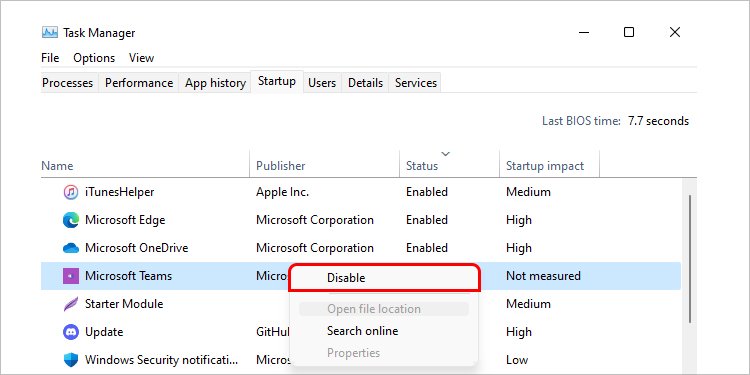Click the vertical scrollbar of startup list
The width and height of the screenshot is (750, 375).
[x=690, y=258]
